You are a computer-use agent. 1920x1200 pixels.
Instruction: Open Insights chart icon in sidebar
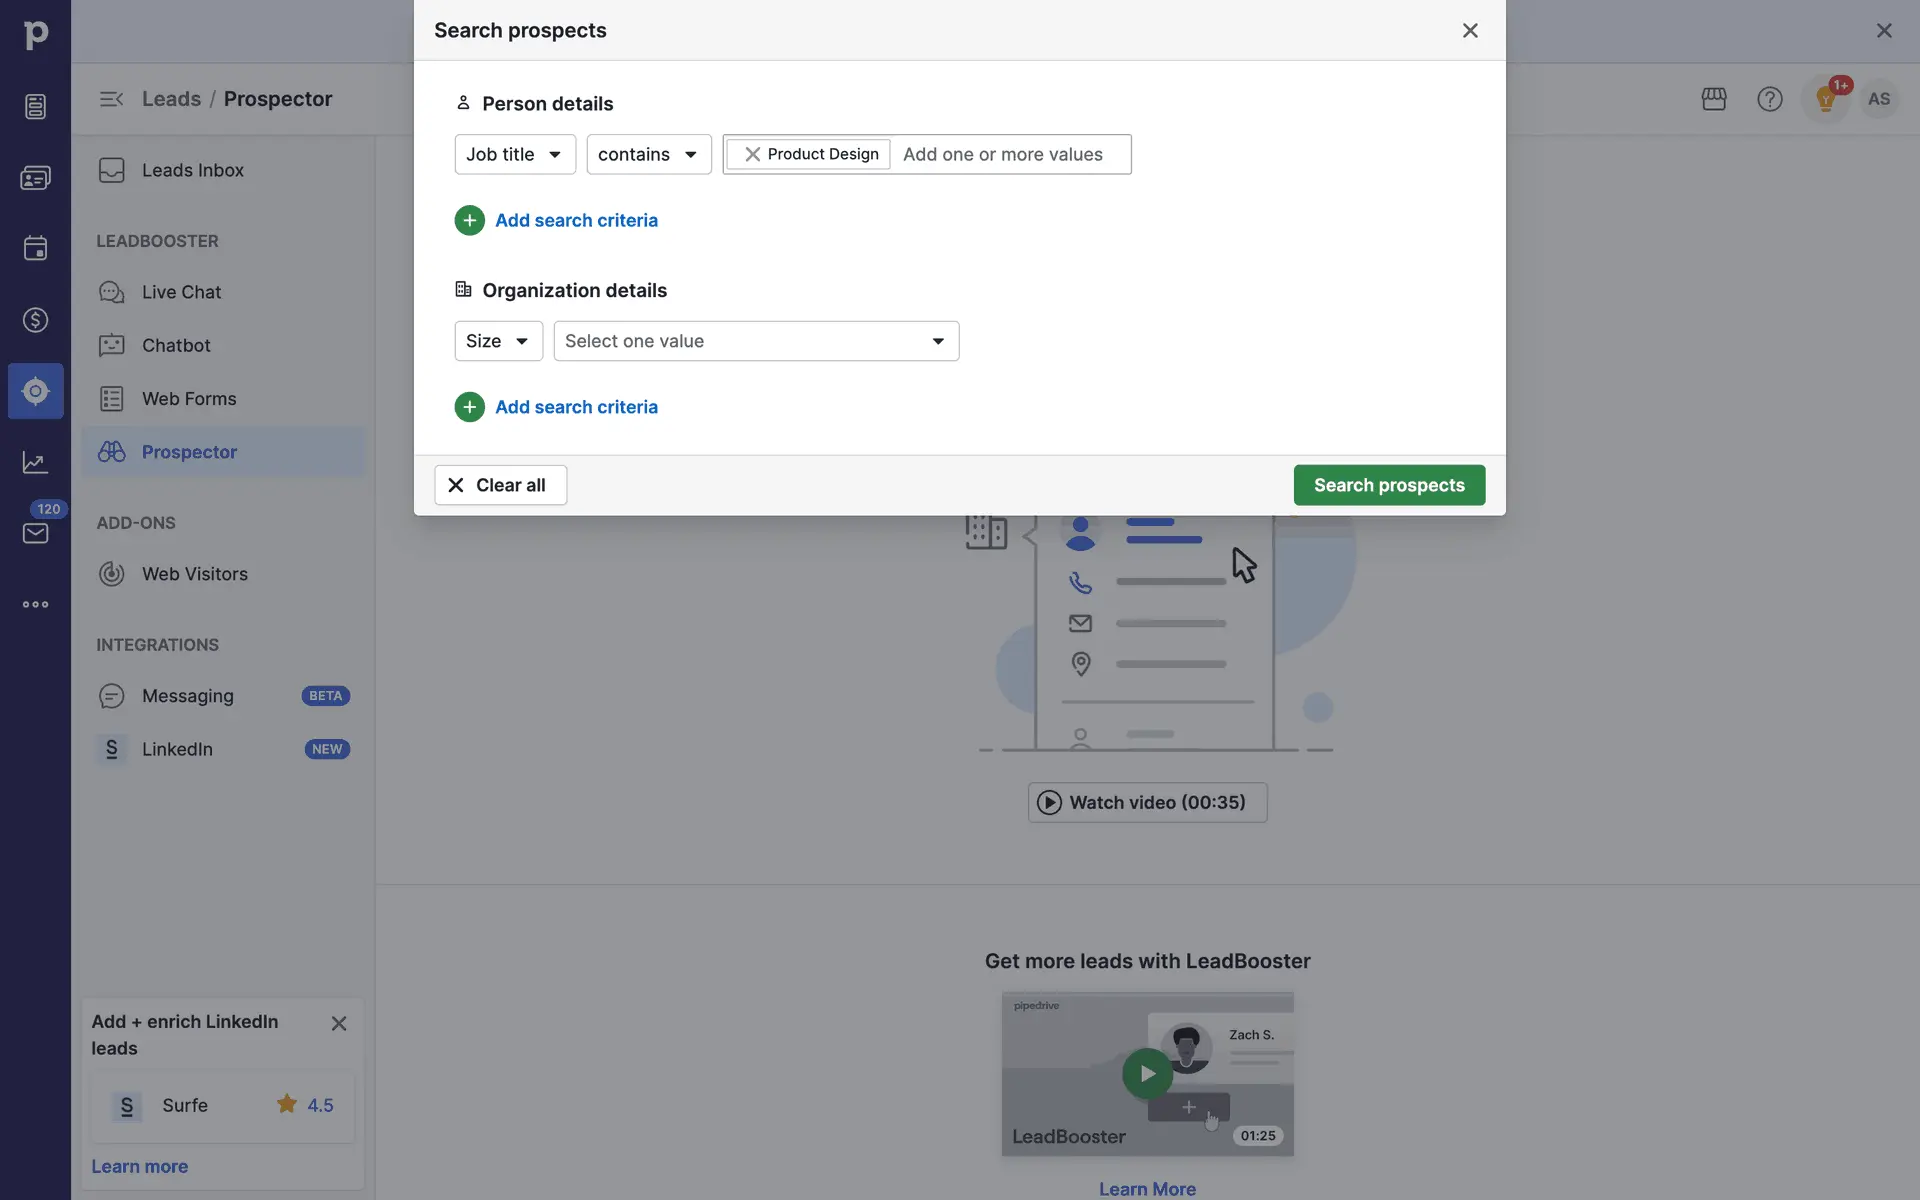point(36,462)
